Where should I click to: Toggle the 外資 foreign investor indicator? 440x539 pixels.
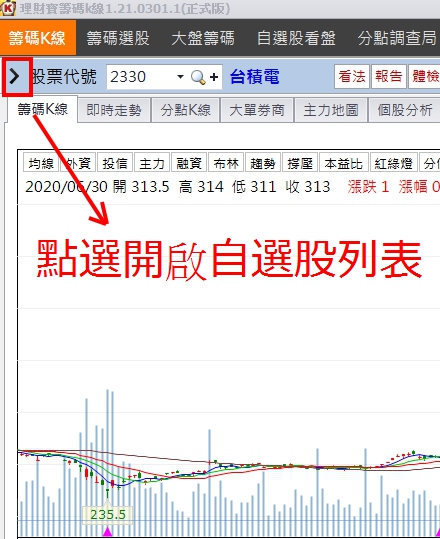click(78, 162)
